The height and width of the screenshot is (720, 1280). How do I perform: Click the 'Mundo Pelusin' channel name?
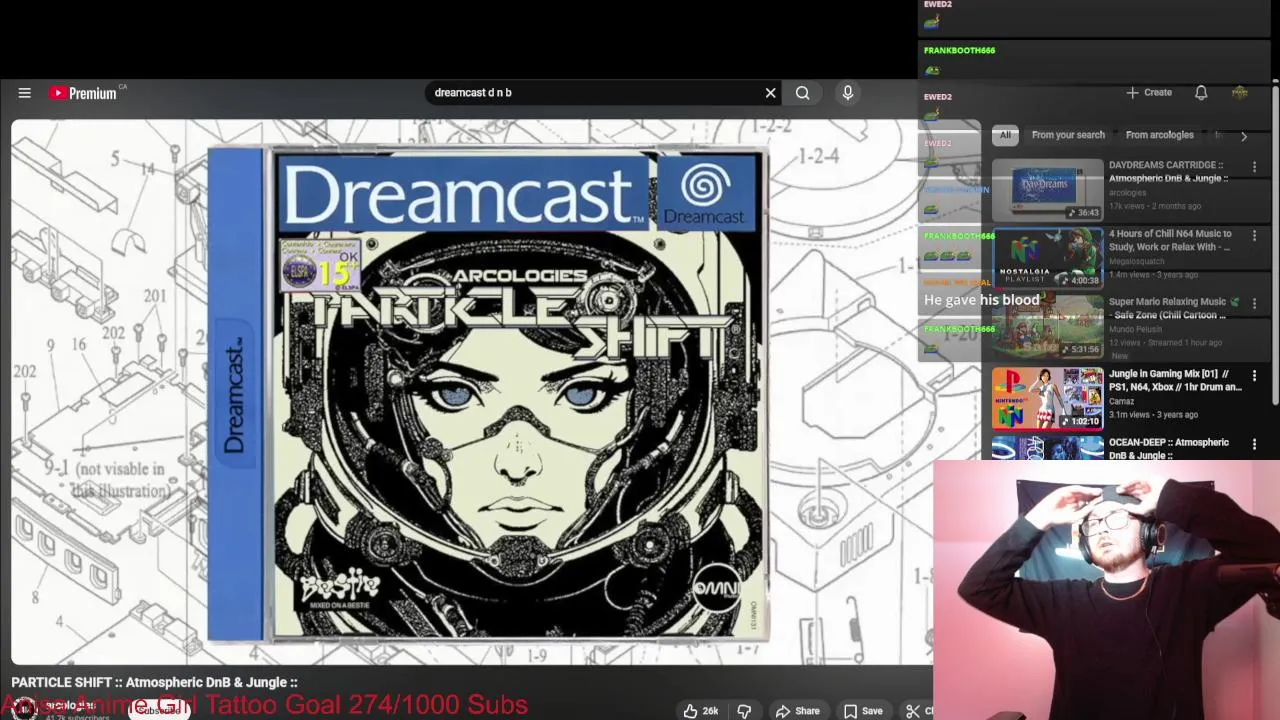pos(1135,329)
